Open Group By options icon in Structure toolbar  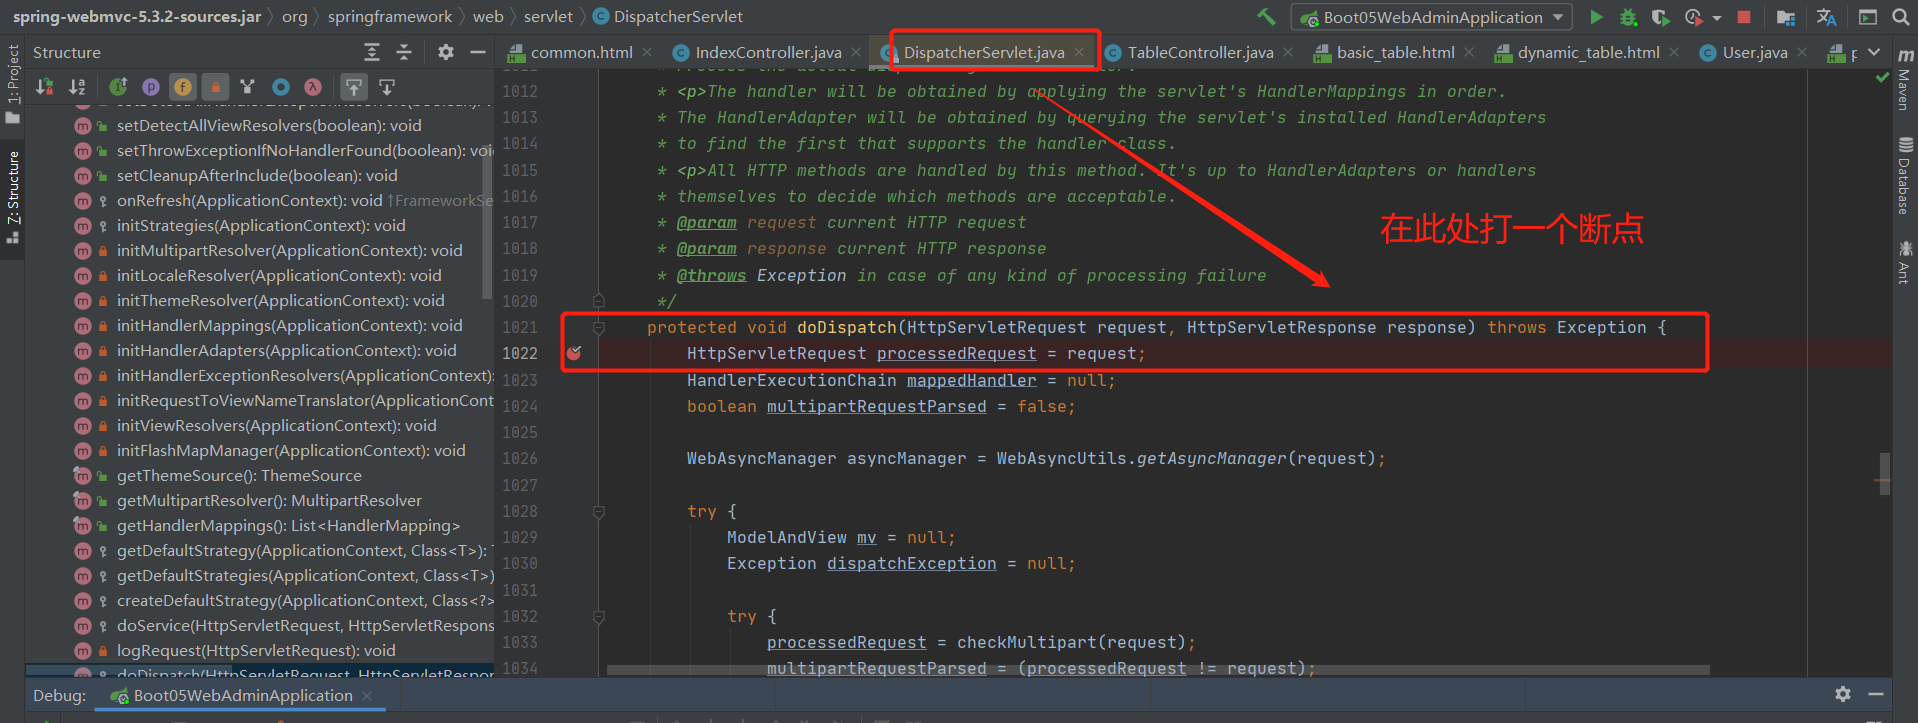pyautogui.click(x=248, y=87)
